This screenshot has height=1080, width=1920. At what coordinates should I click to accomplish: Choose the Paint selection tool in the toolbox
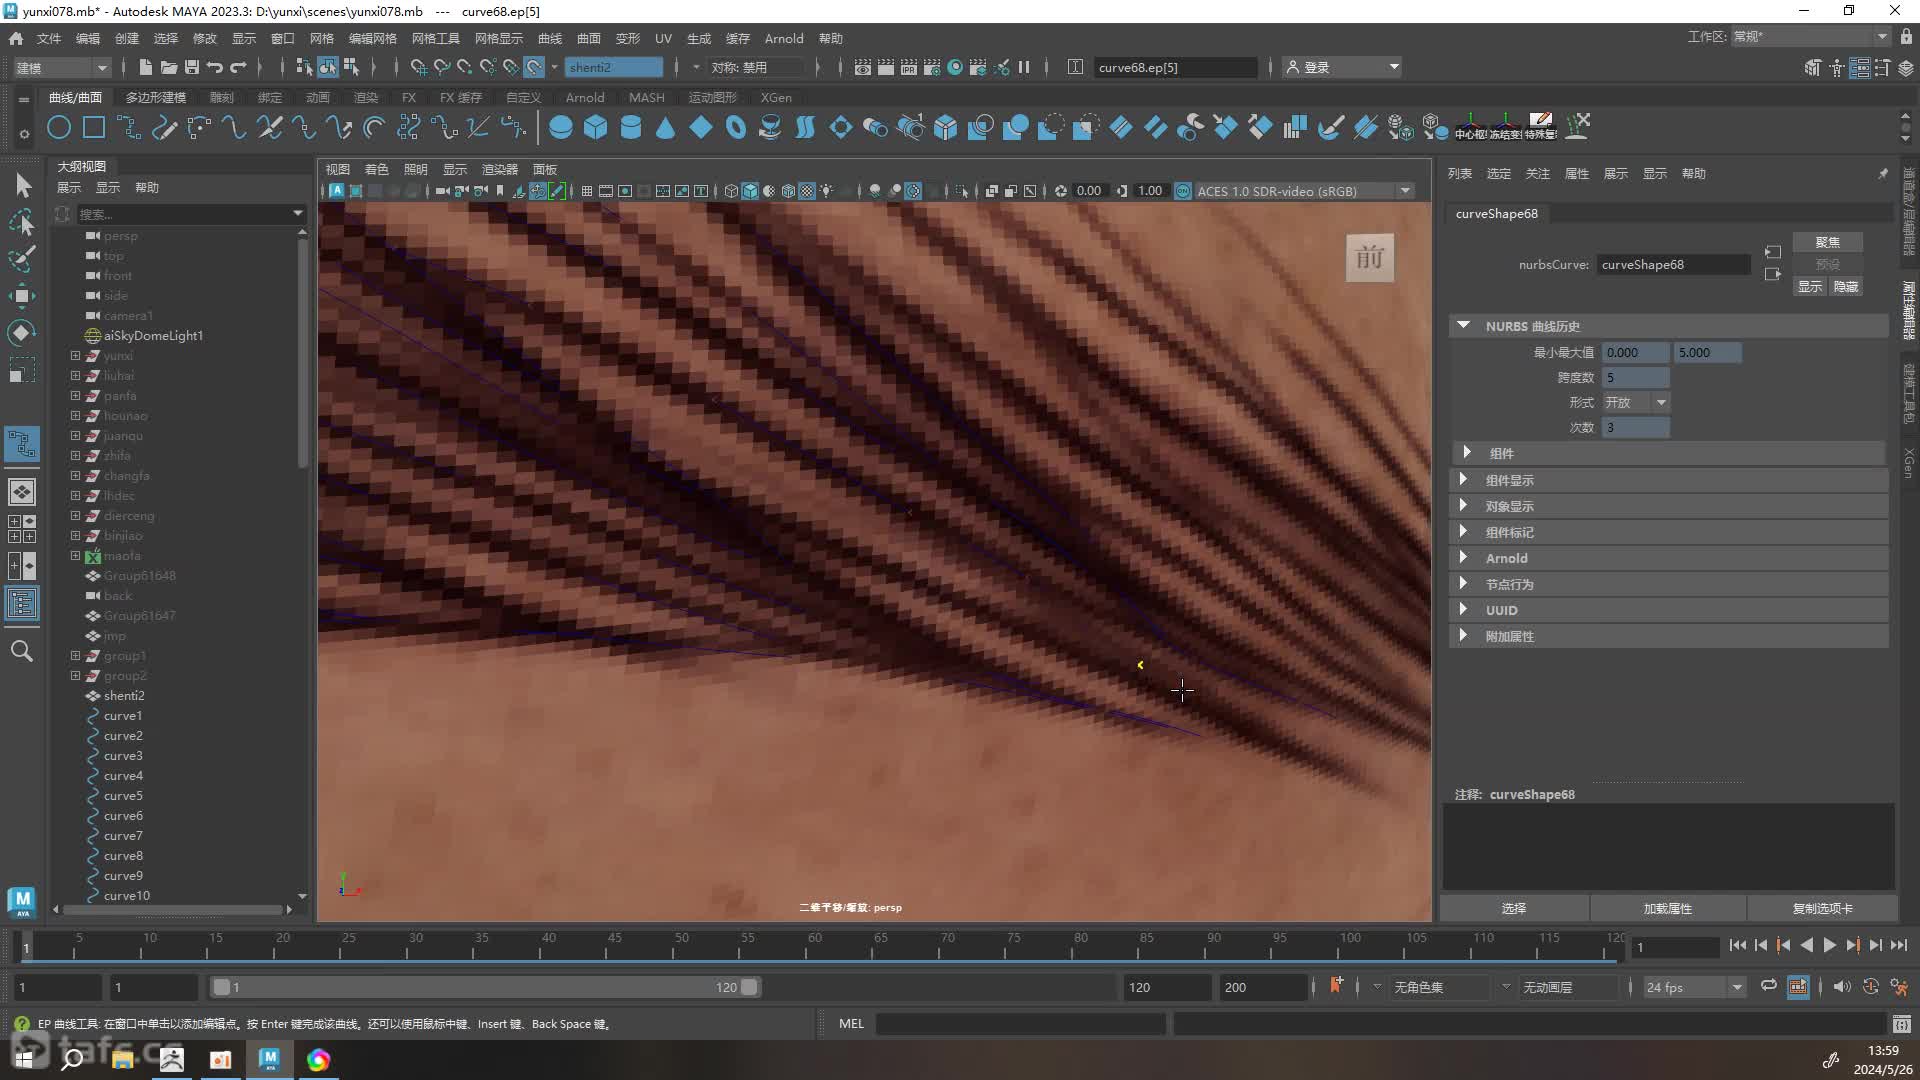22,259
